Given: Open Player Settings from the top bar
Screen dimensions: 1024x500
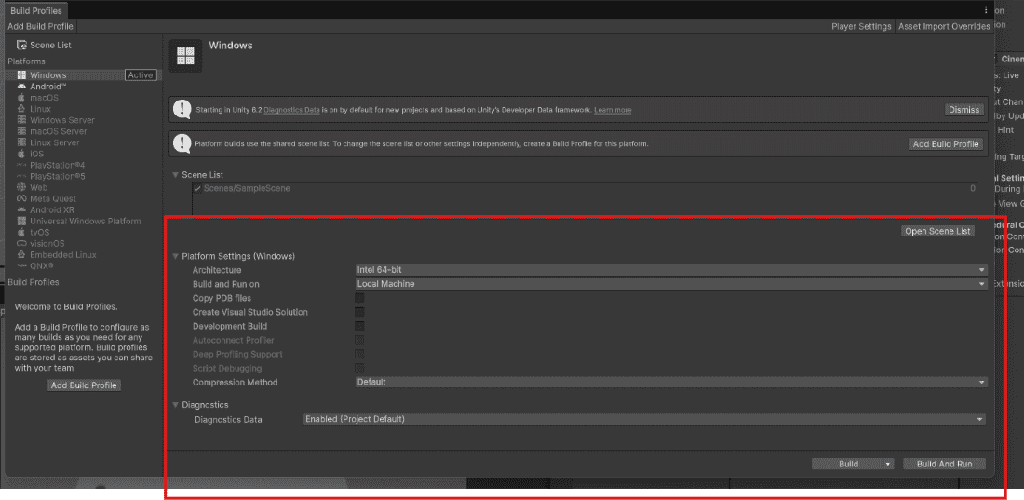Looking at the screenshot, I should [861, 27].
